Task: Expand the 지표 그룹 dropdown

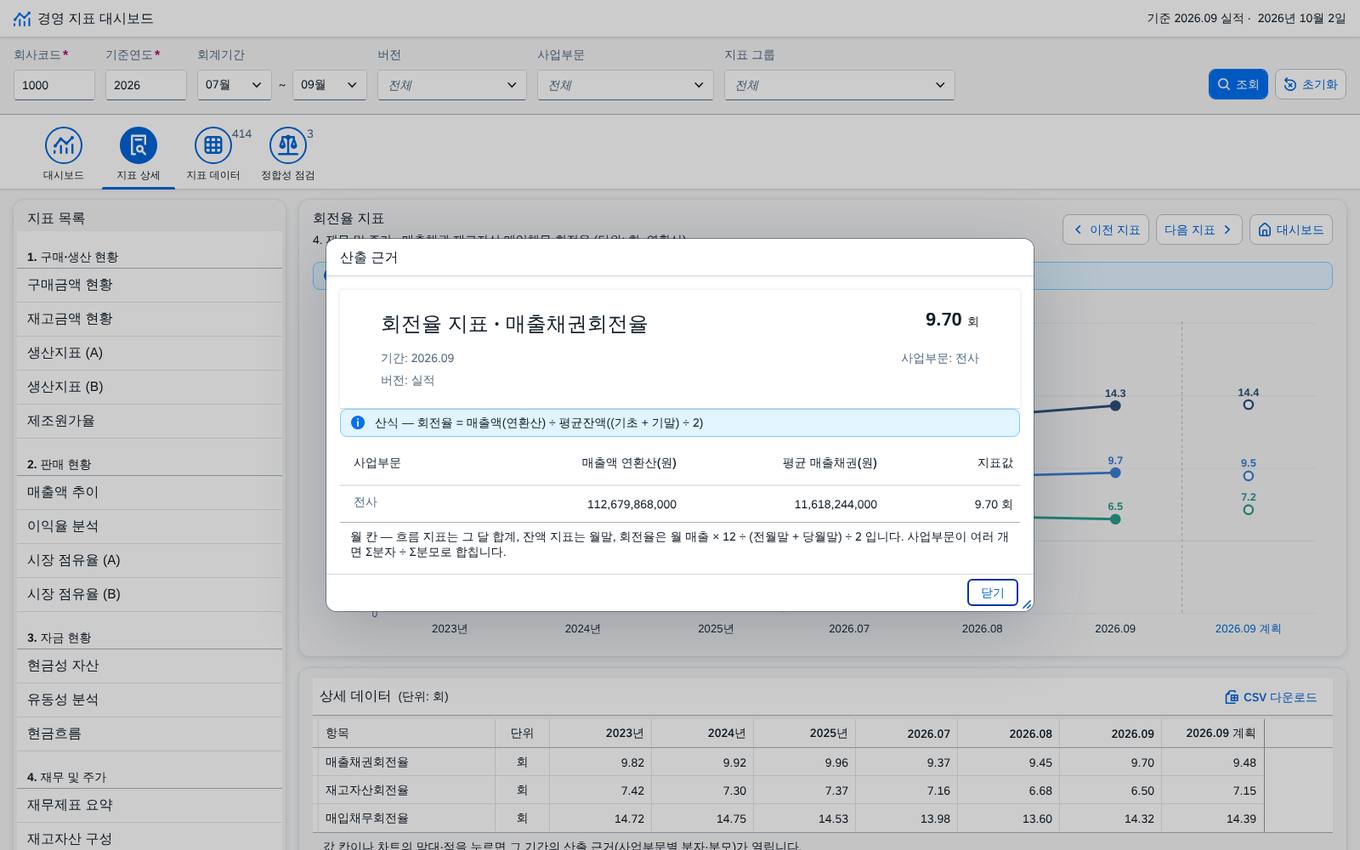Action: tap(839, 85)
